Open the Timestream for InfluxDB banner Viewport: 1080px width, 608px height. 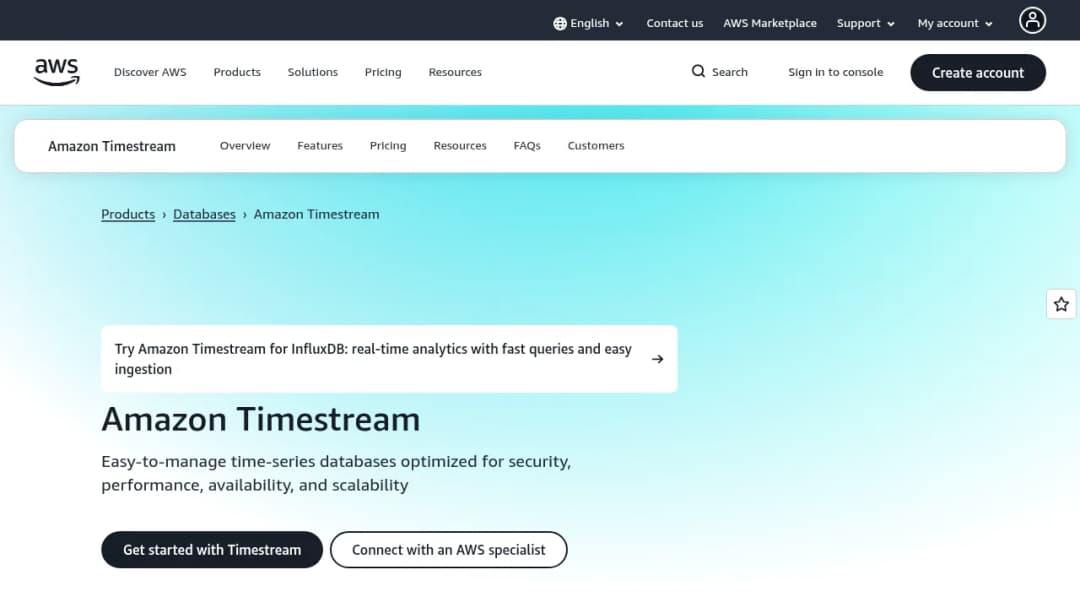(389, 359)
